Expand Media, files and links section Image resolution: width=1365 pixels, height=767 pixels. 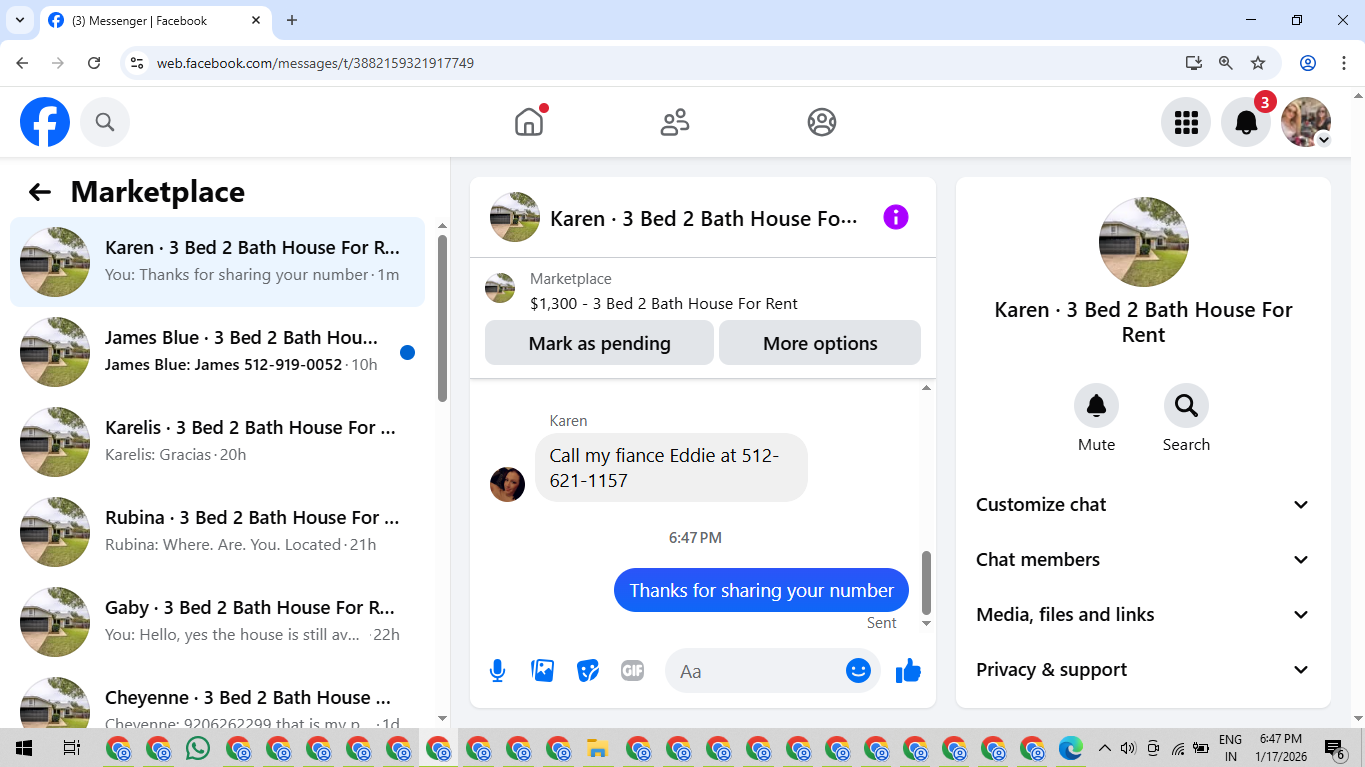tap(1143, 615)
